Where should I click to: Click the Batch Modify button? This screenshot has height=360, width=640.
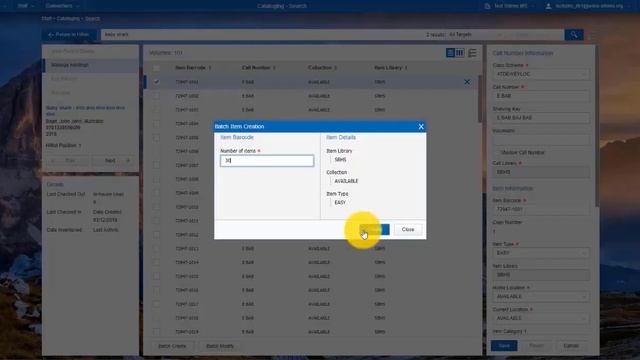(220, 346)
